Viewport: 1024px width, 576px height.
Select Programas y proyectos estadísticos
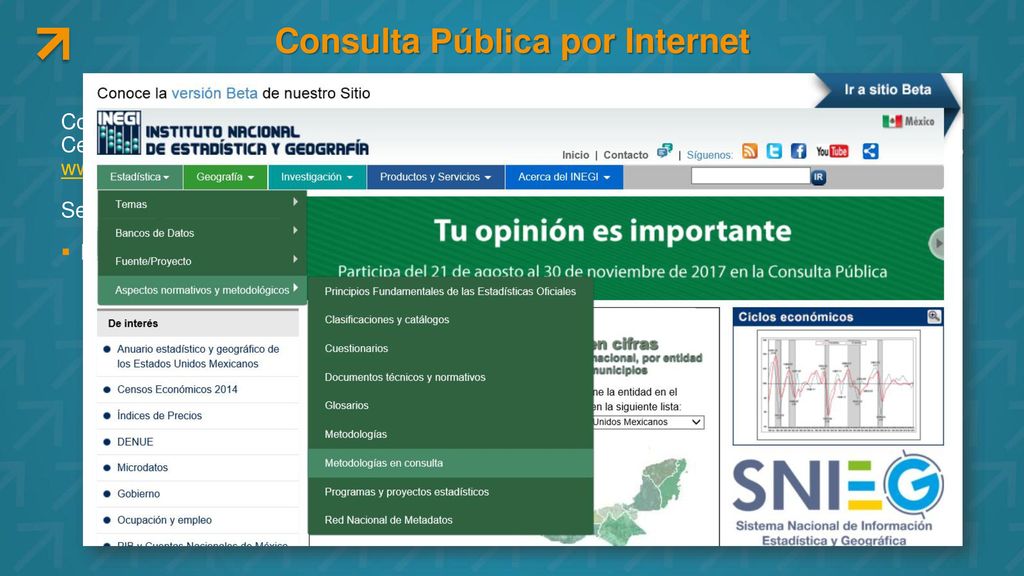point(451,492)
